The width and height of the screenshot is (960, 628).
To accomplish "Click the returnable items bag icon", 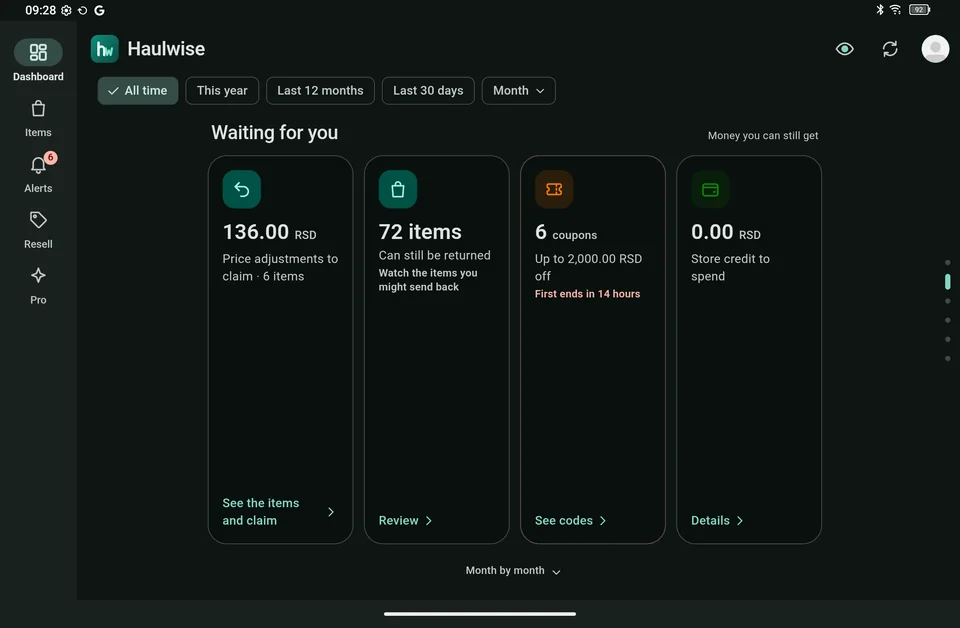I will tap(397, 189).
